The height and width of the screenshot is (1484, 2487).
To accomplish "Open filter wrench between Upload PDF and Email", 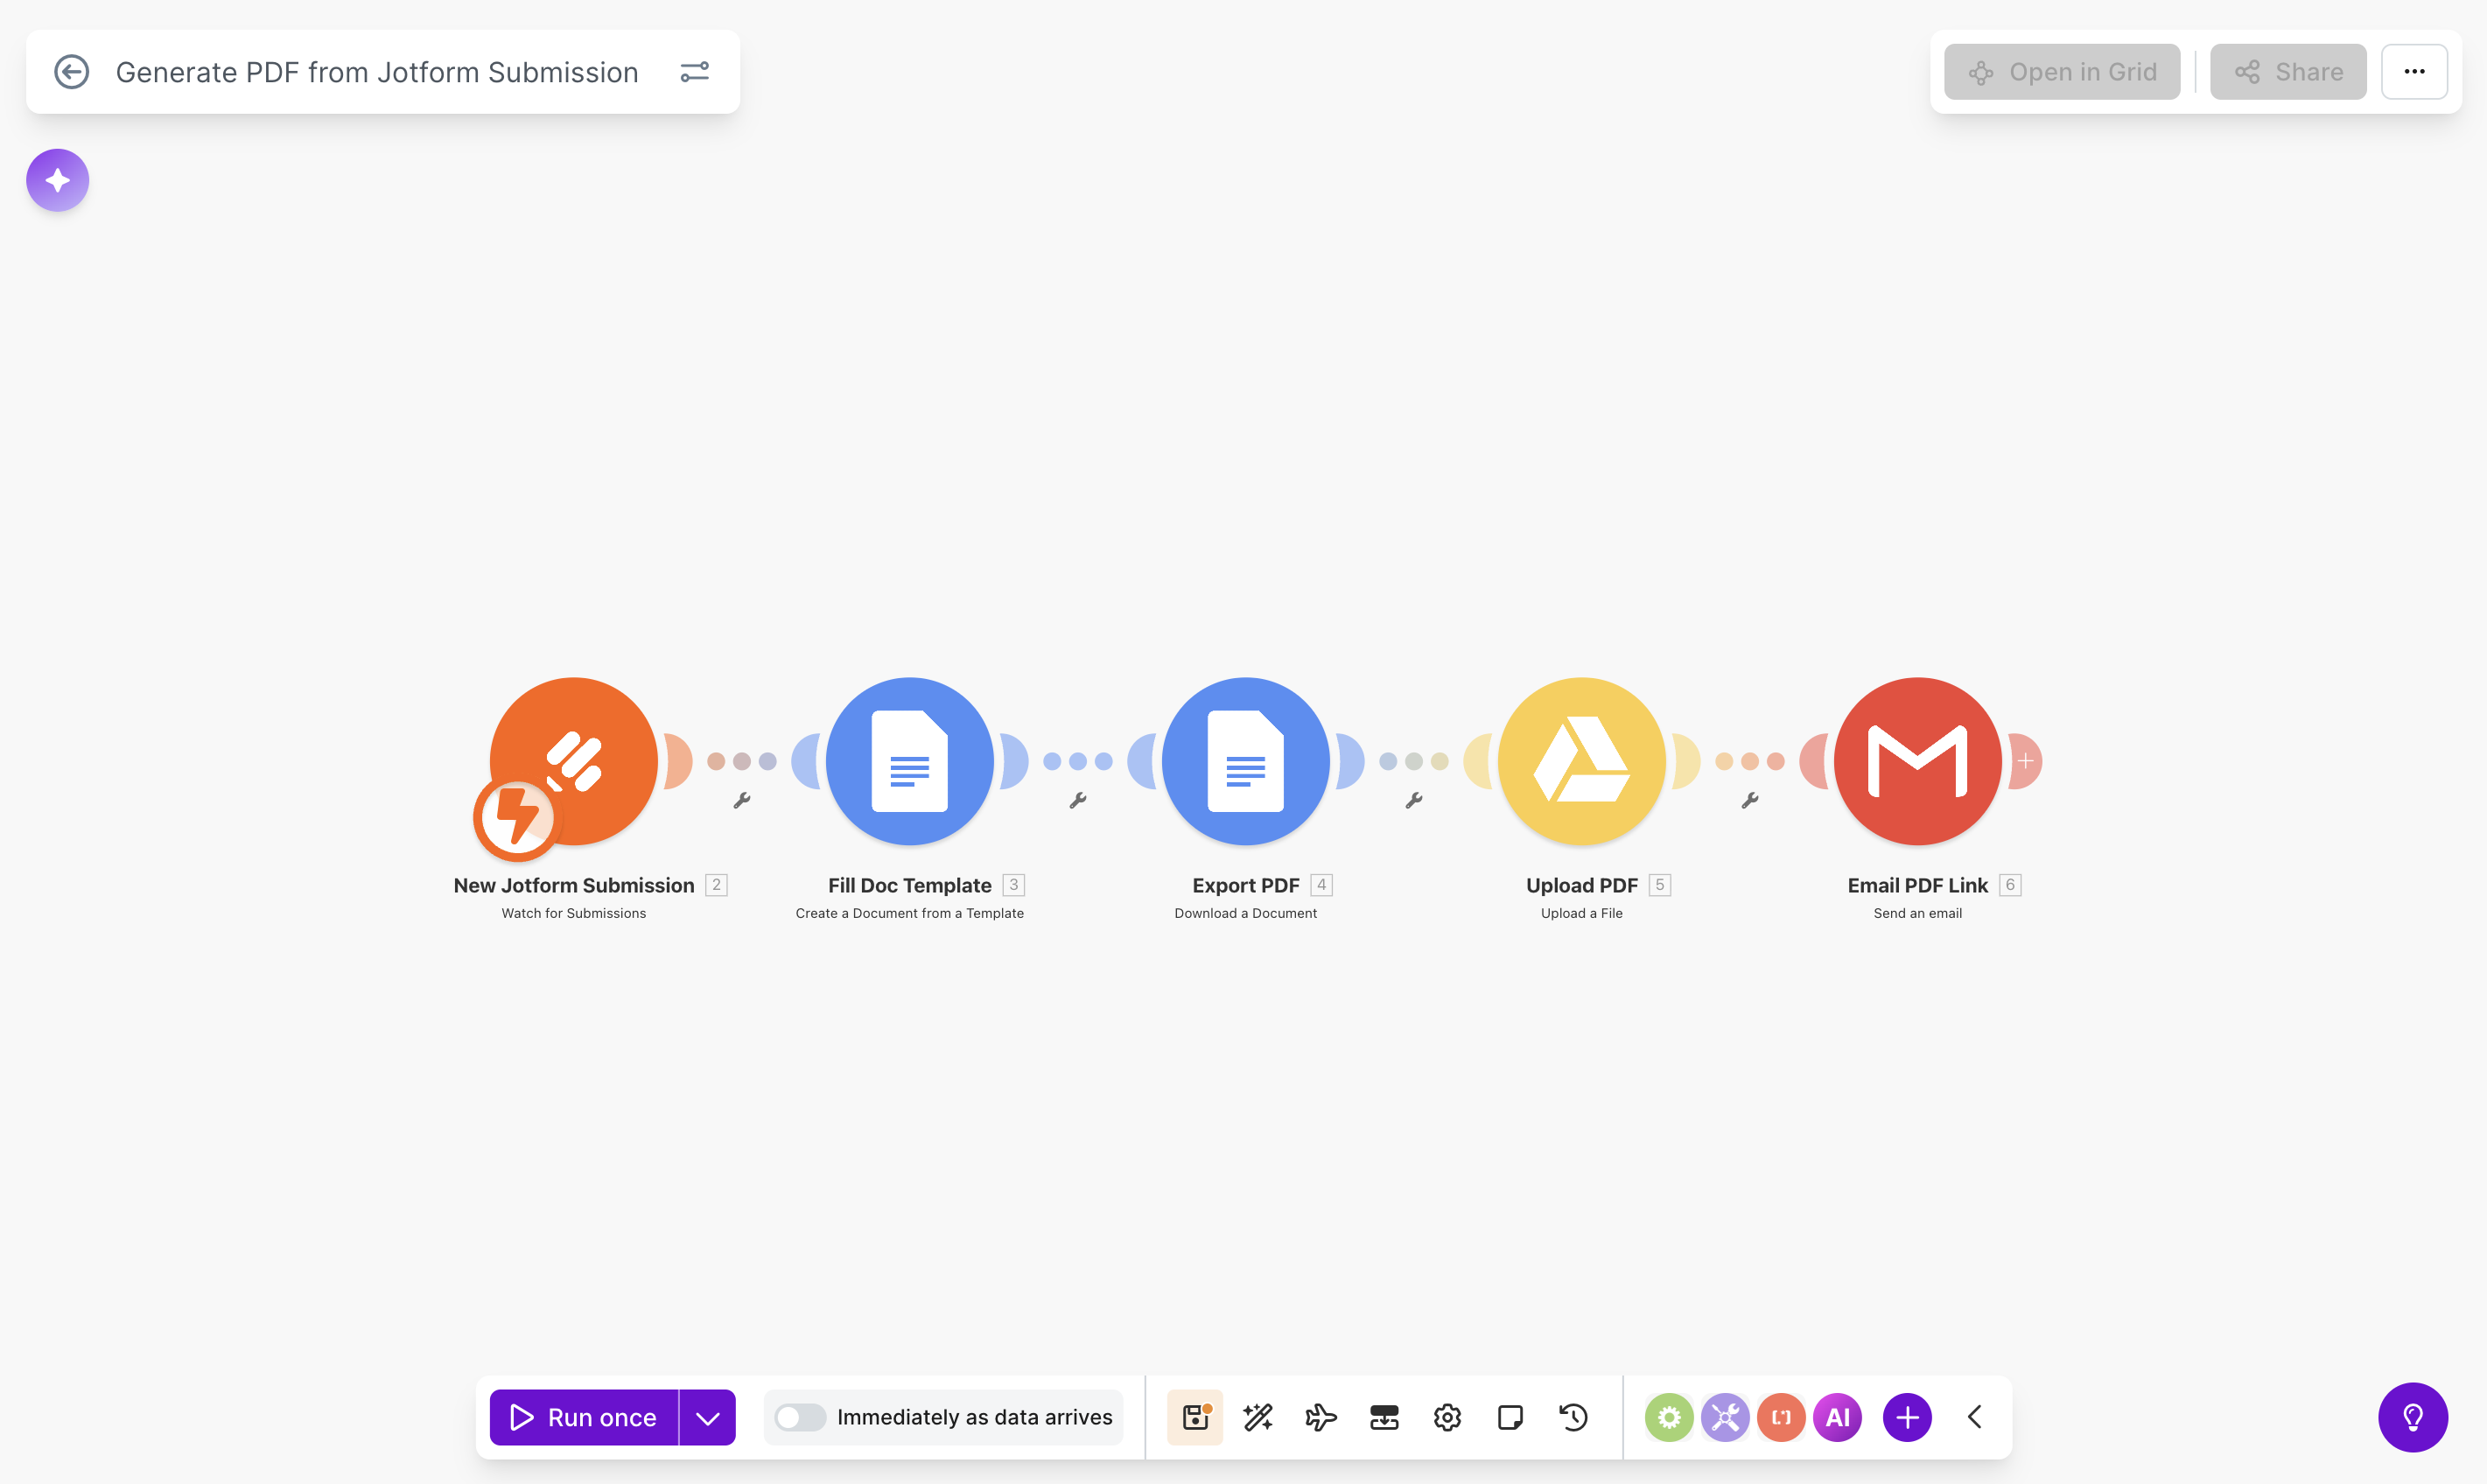I will [x=1750, y=800].
